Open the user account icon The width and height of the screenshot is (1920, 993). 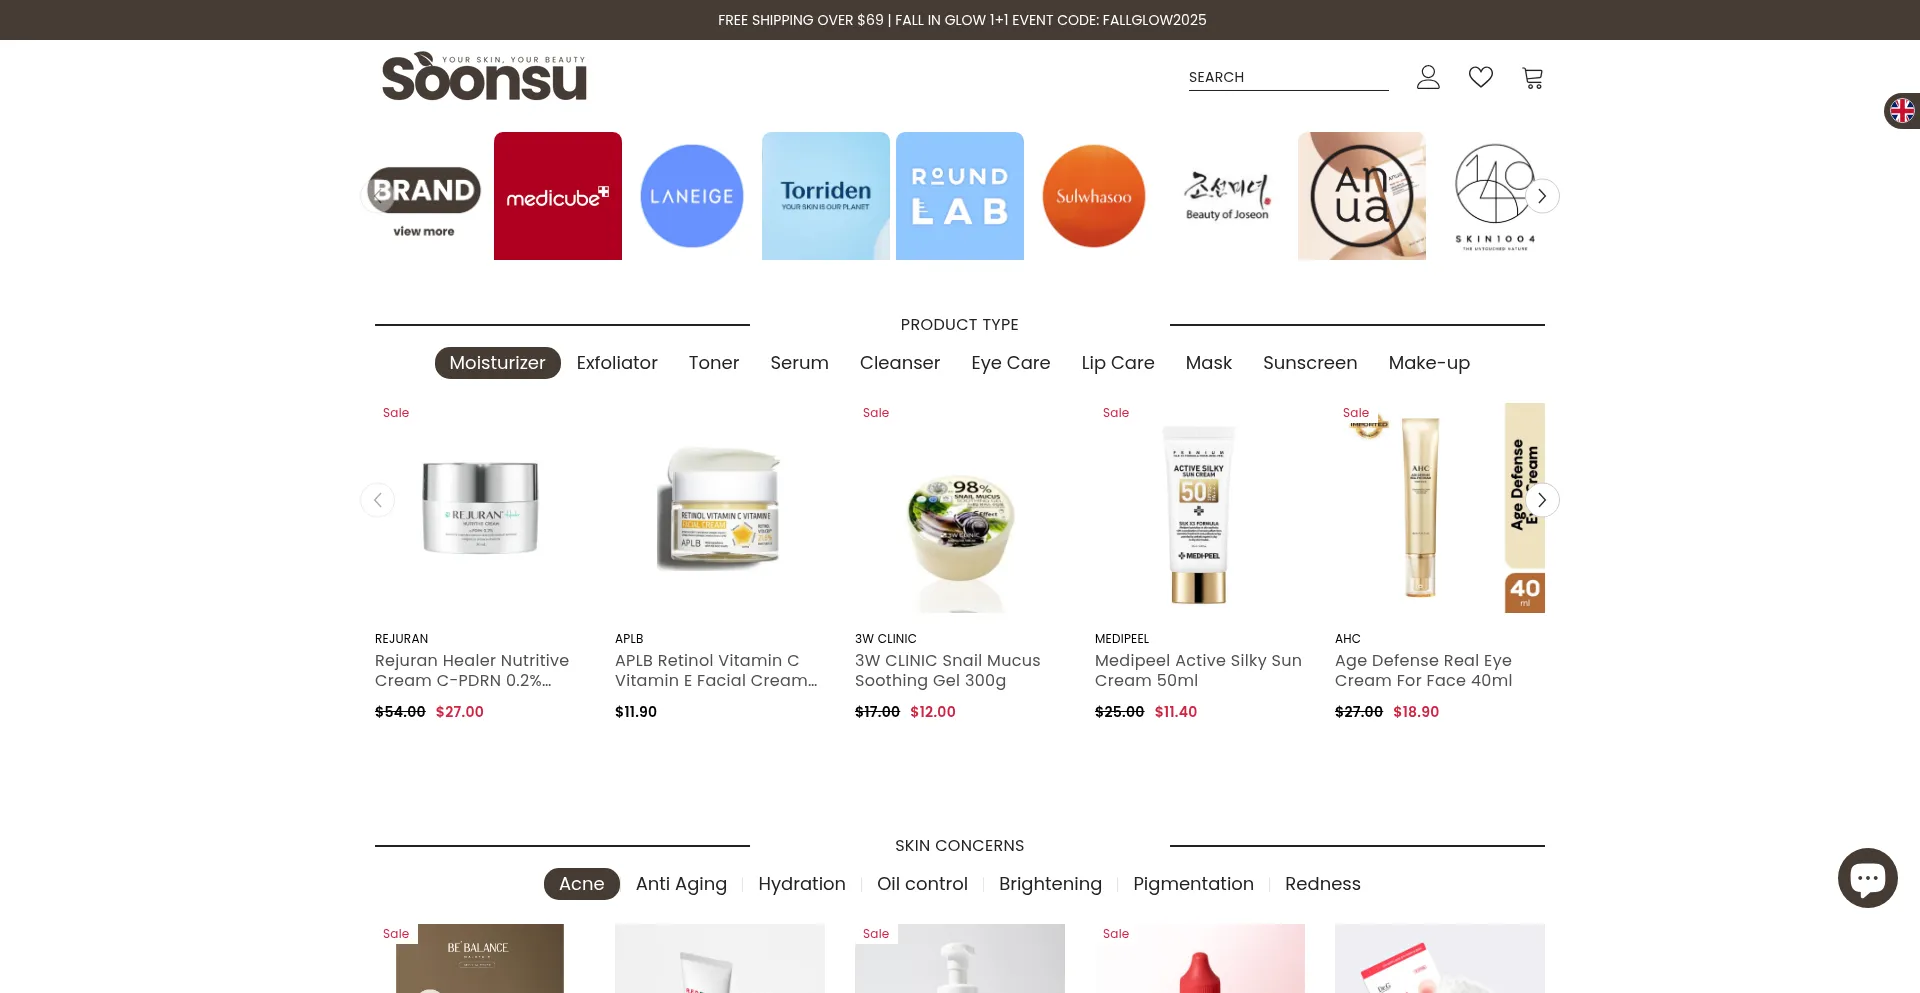[1428, 77]
